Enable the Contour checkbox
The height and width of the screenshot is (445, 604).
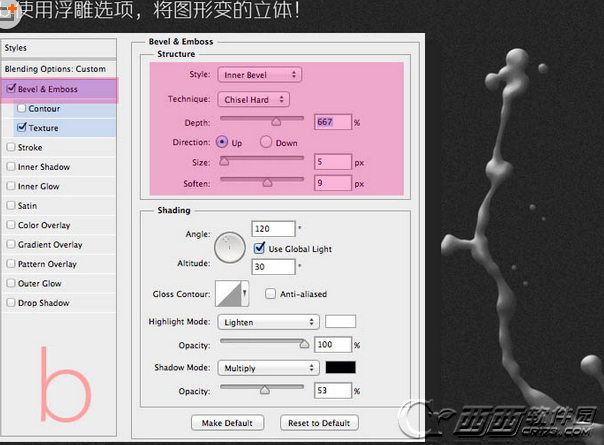[22, 108]
